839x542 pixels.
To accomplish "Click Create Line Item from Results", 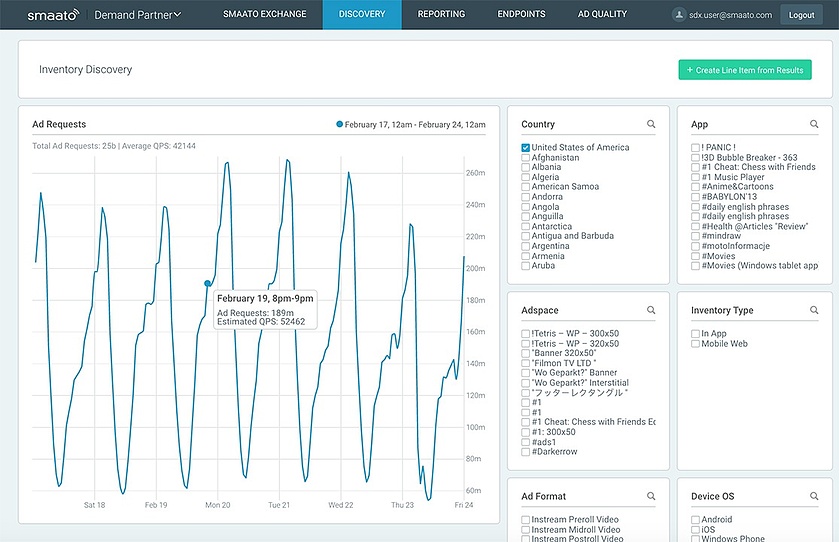I will 745,70.
